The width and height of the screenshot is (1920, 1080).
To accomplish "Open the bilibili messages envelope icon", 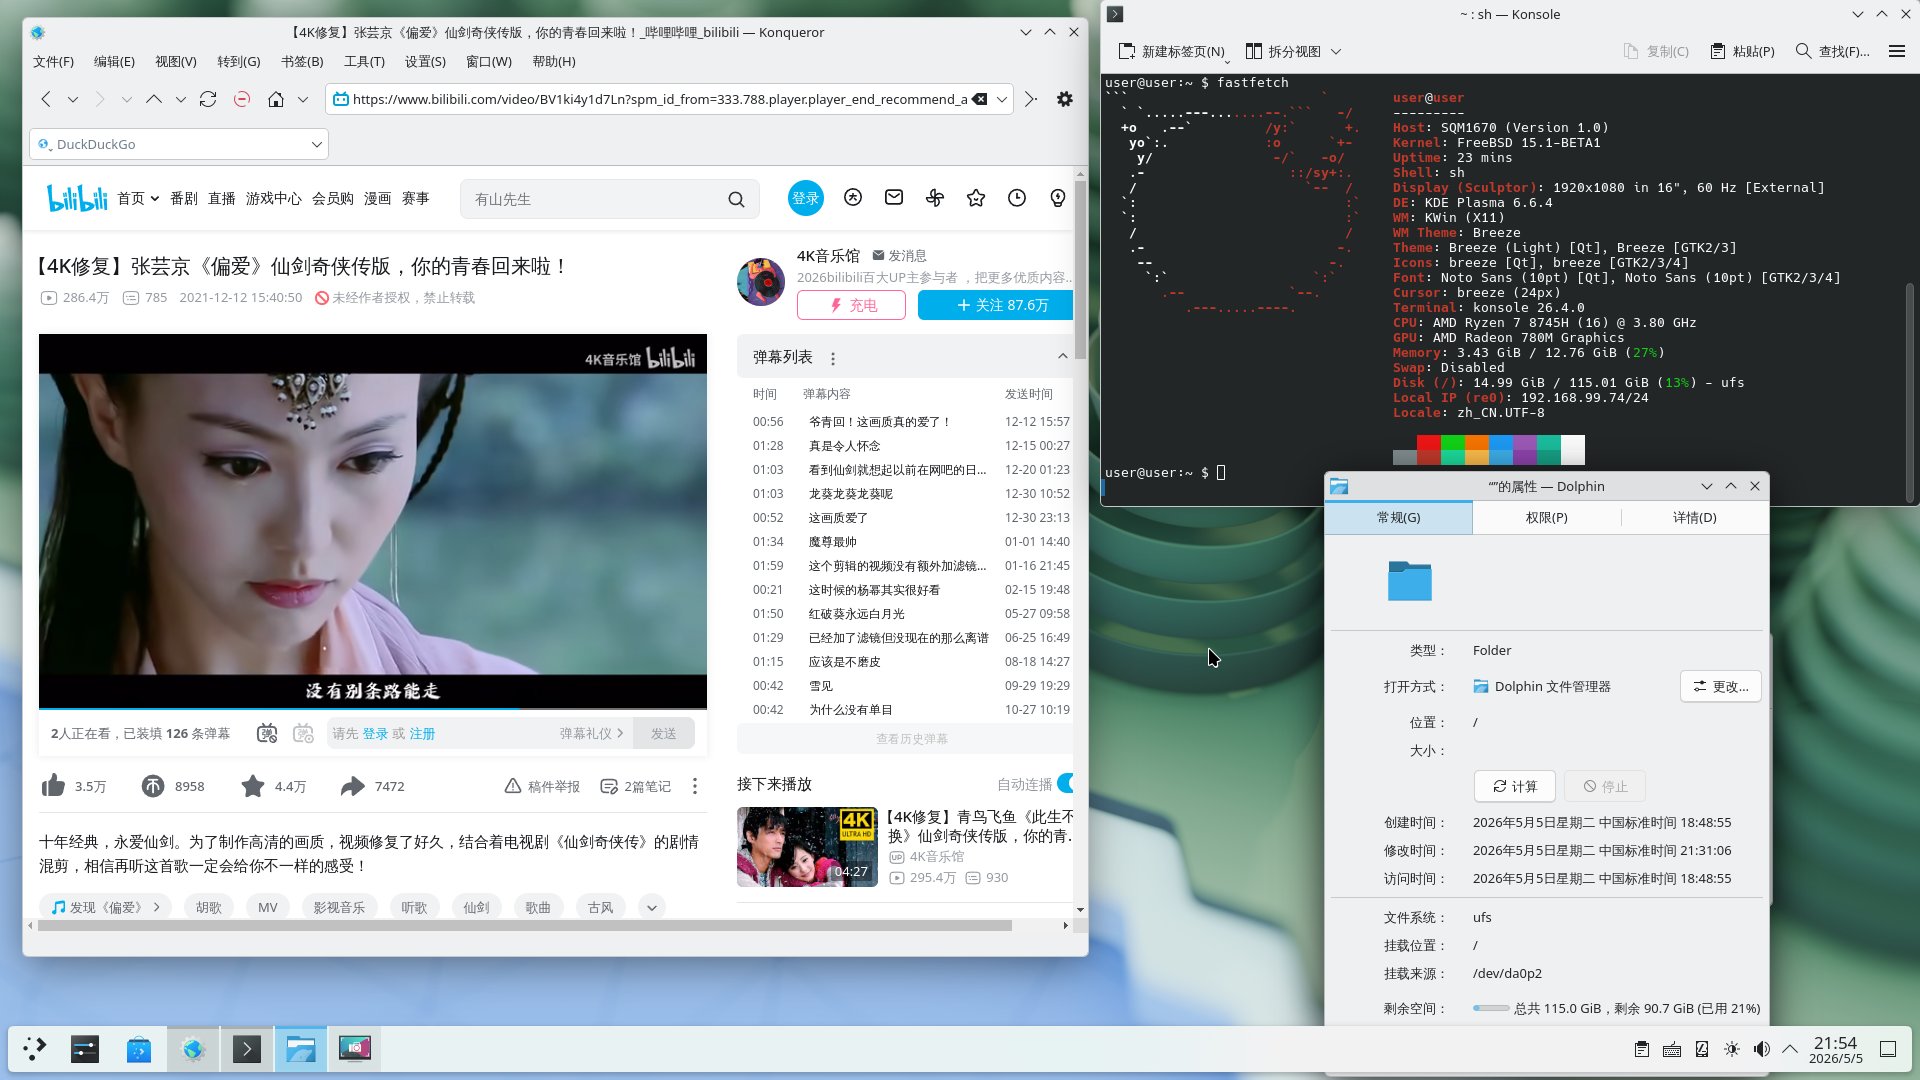I will (894, 197).
